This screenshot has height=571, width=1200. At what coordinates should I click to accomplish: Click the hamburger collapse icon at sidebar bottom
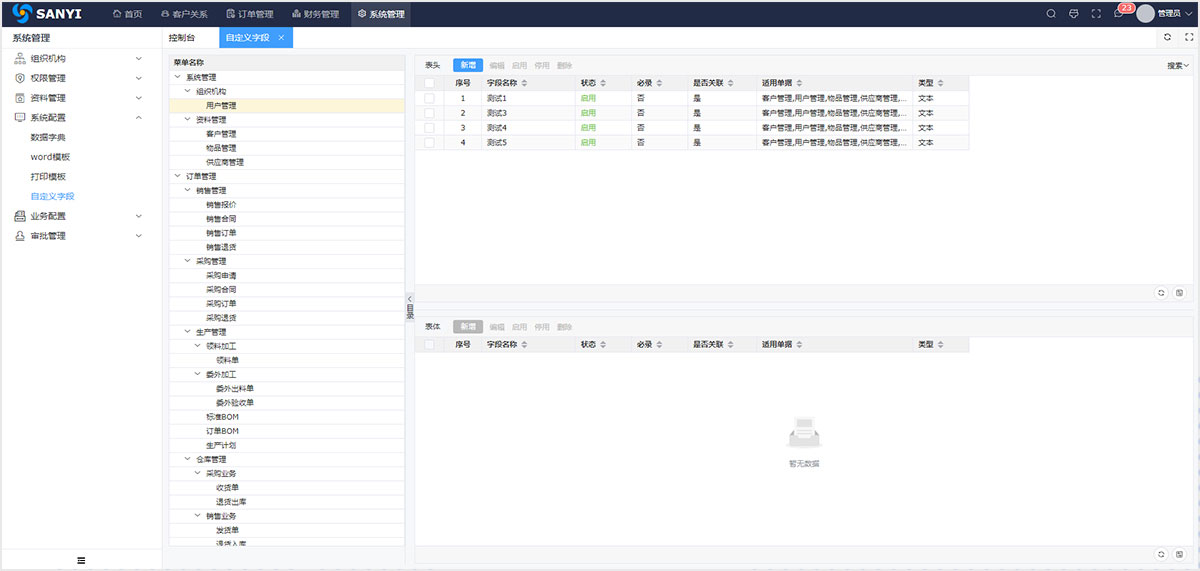coord(81,560)
